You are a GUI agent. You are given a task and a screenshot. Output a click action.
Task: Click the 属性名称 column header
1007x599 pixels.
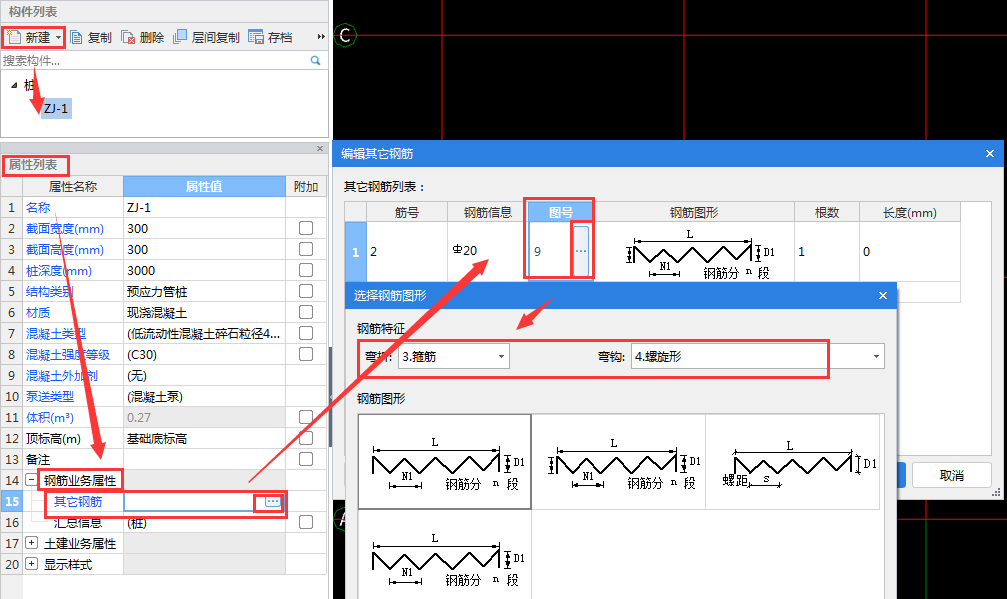tap(73, 186)
